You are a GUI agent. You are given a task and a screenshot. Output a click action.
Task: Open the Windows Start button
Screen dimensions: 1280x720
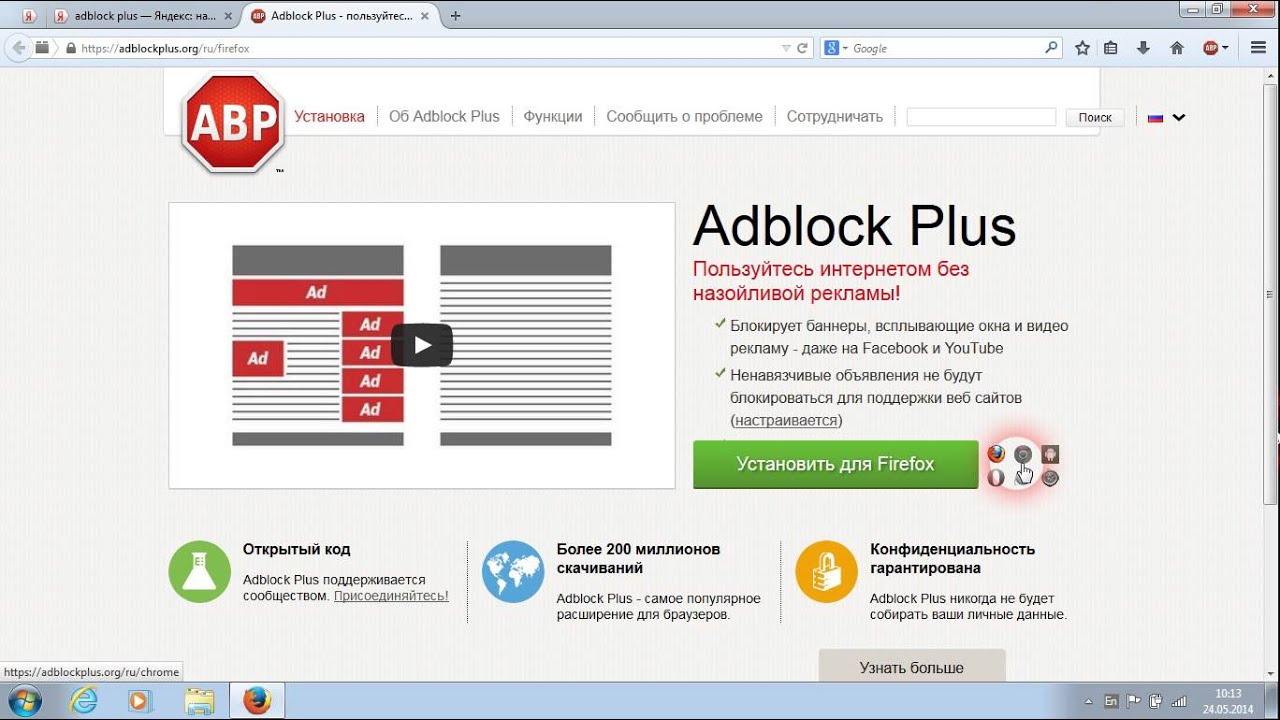[x=24, y=701]
